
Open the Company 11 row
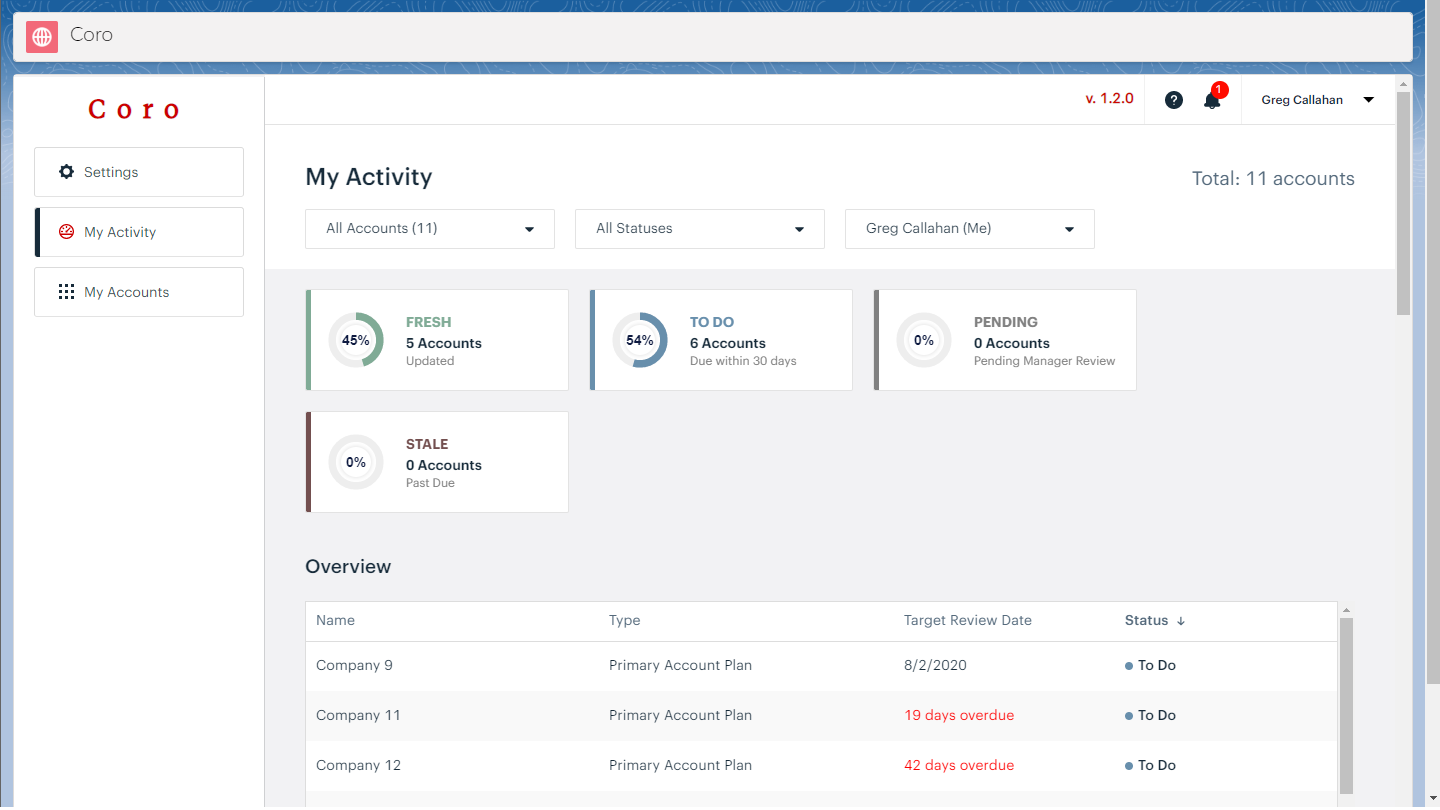(x=358, y=715)
